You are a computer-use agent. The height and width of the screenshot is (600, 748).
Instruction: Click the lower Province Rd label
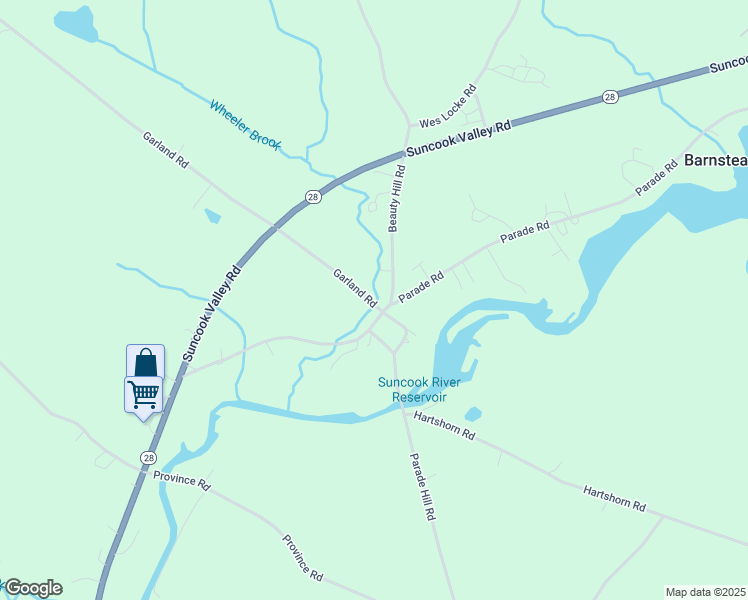[302, 558]
